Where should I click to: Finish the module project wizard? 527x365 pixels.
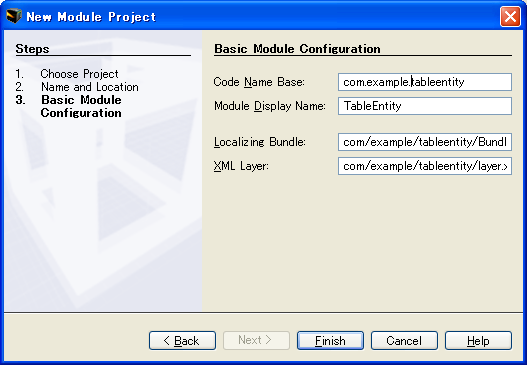click(x=330, y=340)
